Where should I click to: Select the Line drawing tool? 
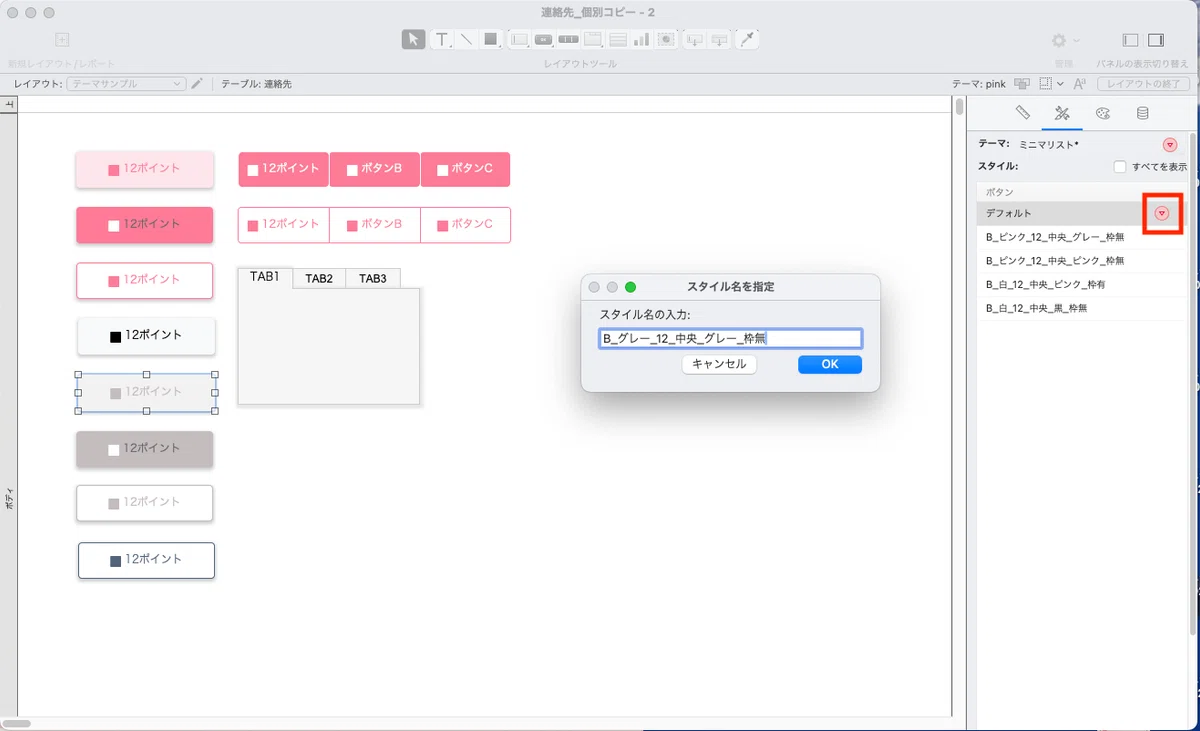point(466,40)
